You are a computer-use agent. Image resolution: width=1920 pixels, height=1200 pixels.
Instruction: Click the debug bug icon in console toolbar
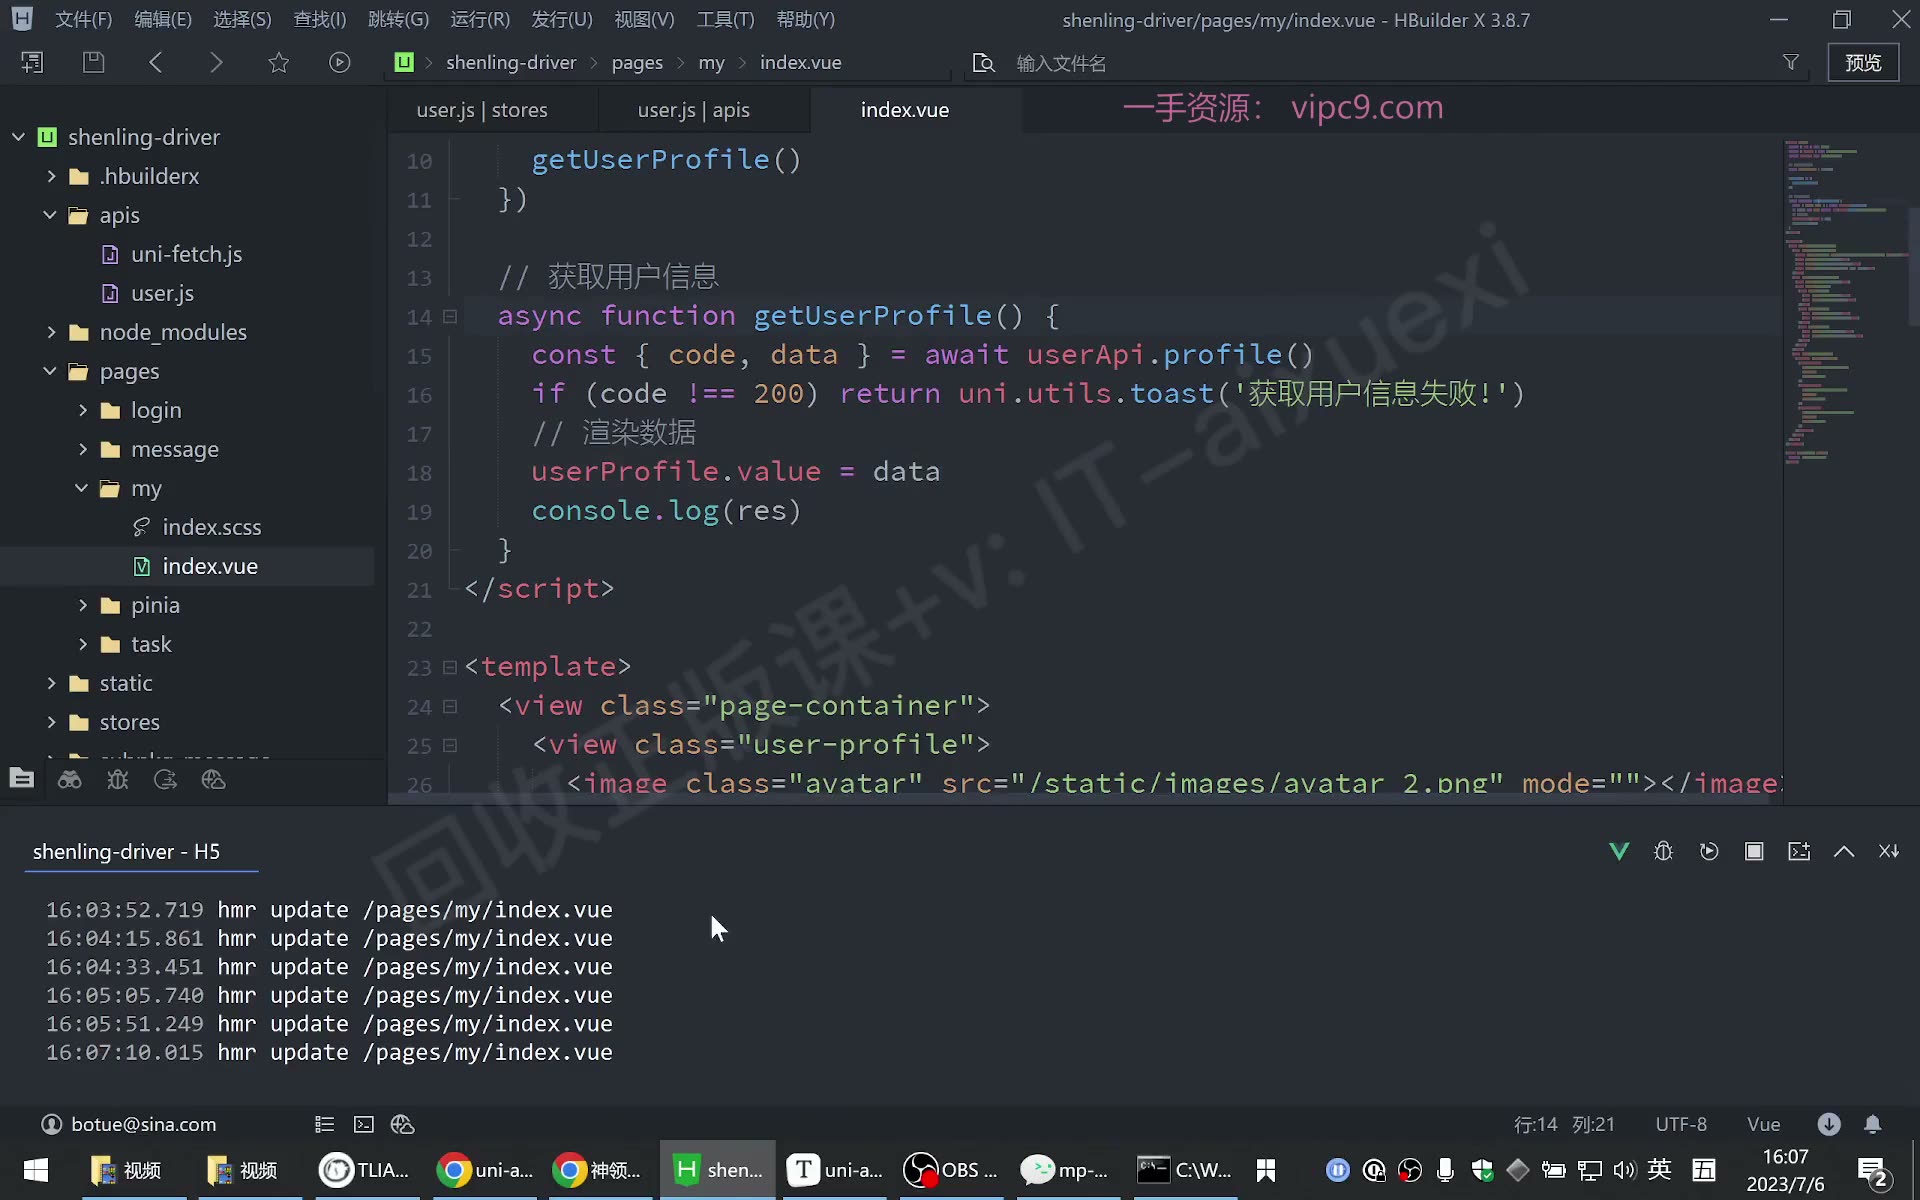point(1664,851)
